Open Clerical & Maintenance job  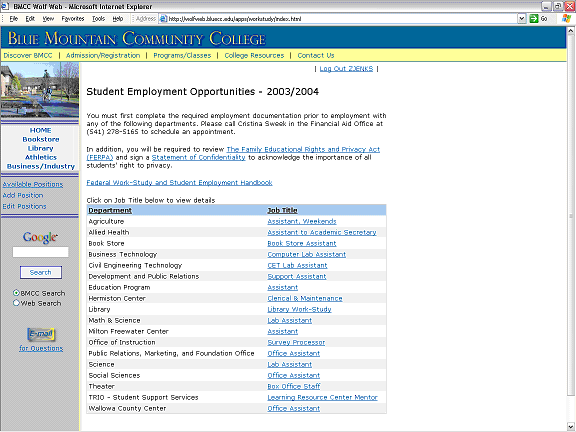click(x=305, y=299)
